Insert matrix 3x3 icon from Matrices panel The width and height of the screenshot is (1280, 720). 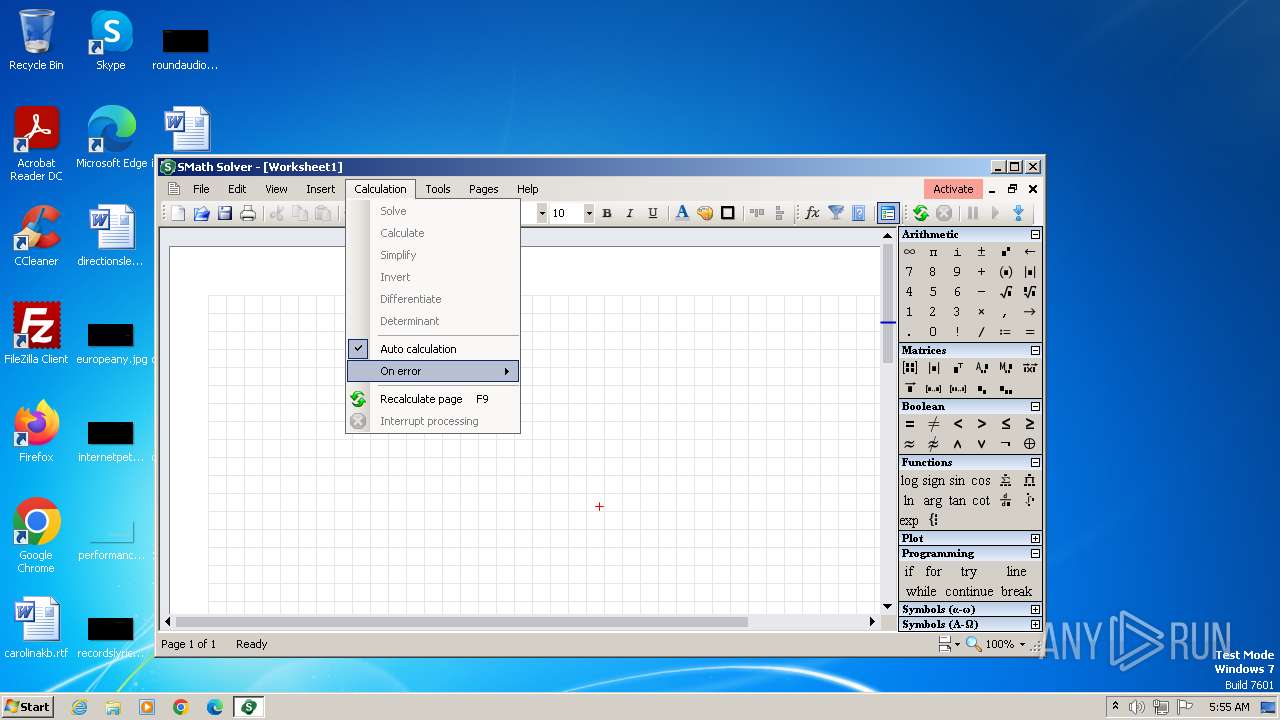[909, 368]
